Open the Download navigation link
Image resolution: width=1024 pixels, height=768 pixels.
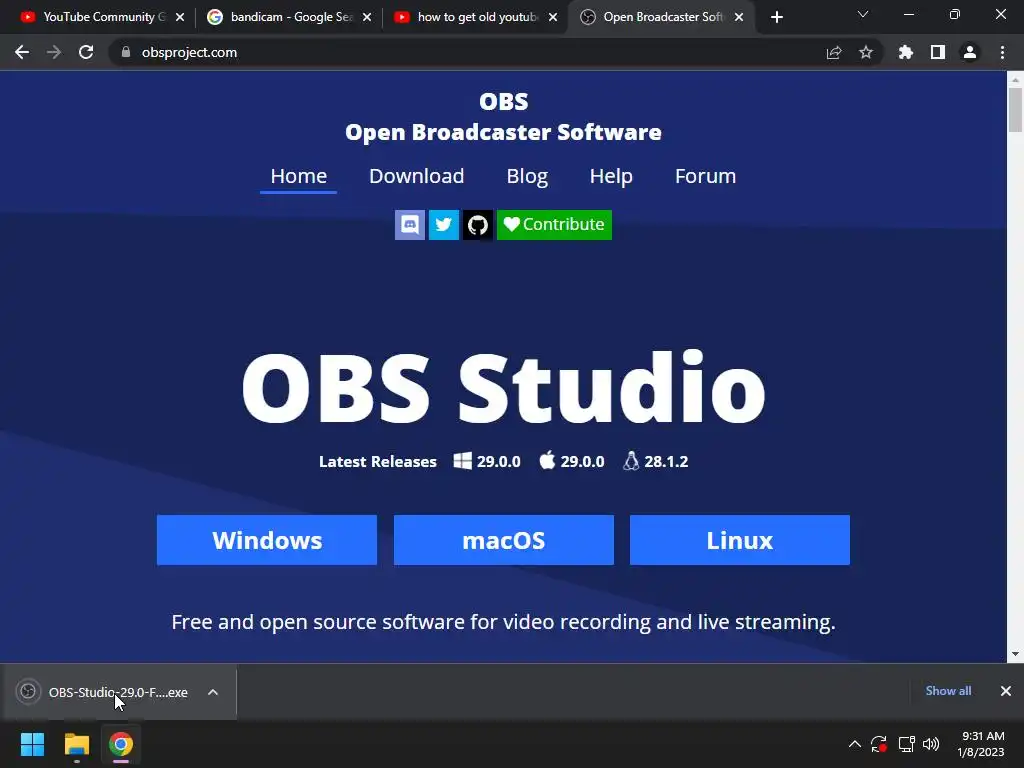tap(417, 176)
